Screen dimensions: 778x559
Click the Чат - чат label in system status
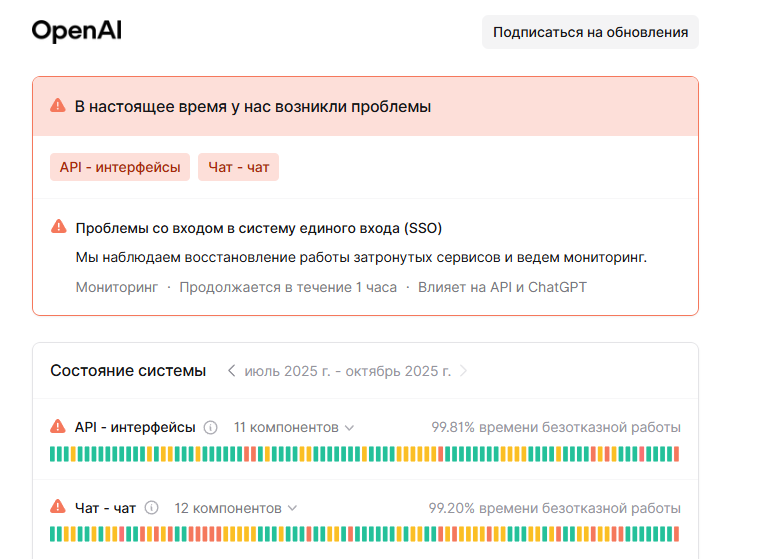[105, 508]
